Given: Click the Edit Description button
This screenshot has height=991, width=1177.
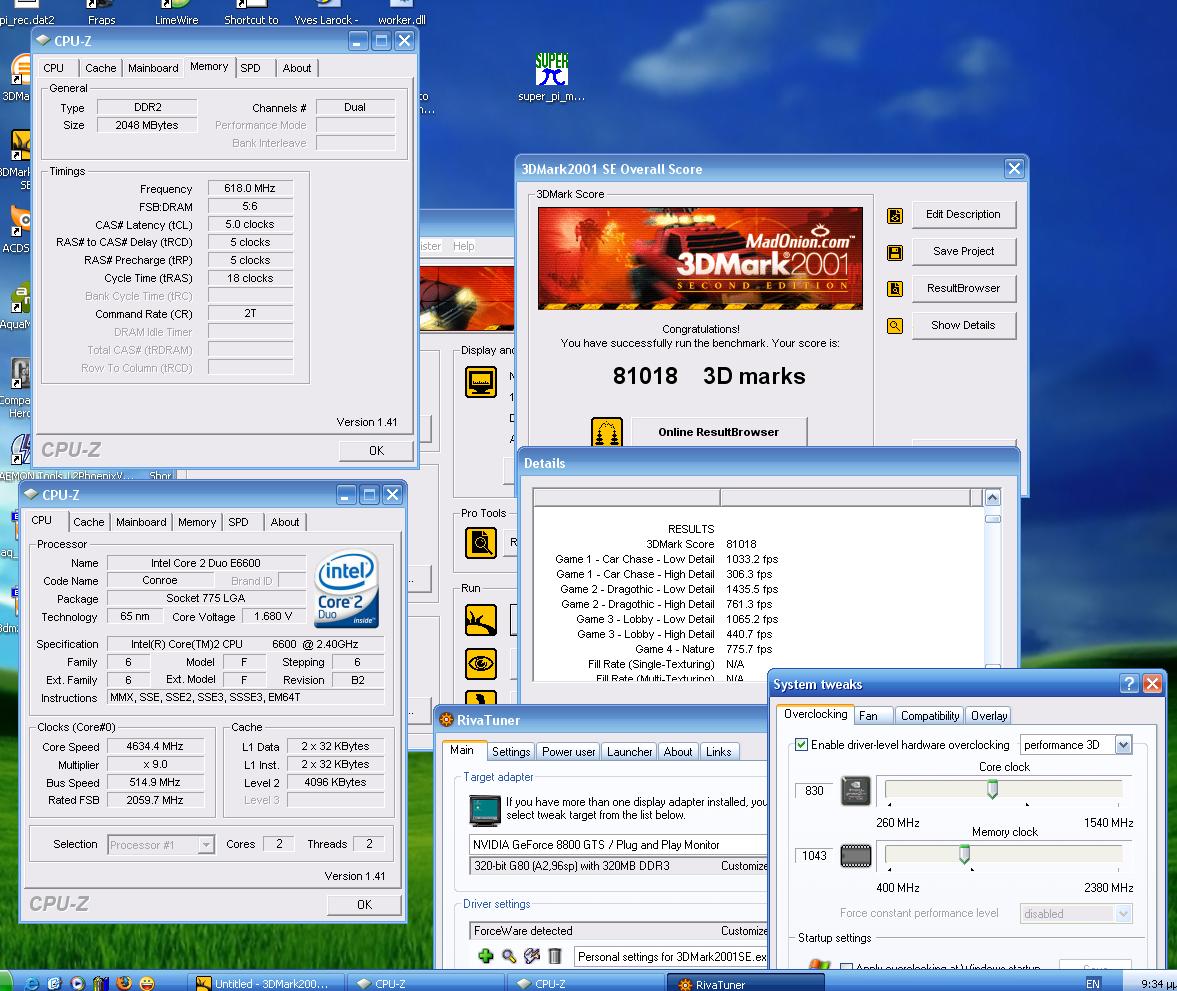Looking at the screenshot, I should click(x=964, y=215).
